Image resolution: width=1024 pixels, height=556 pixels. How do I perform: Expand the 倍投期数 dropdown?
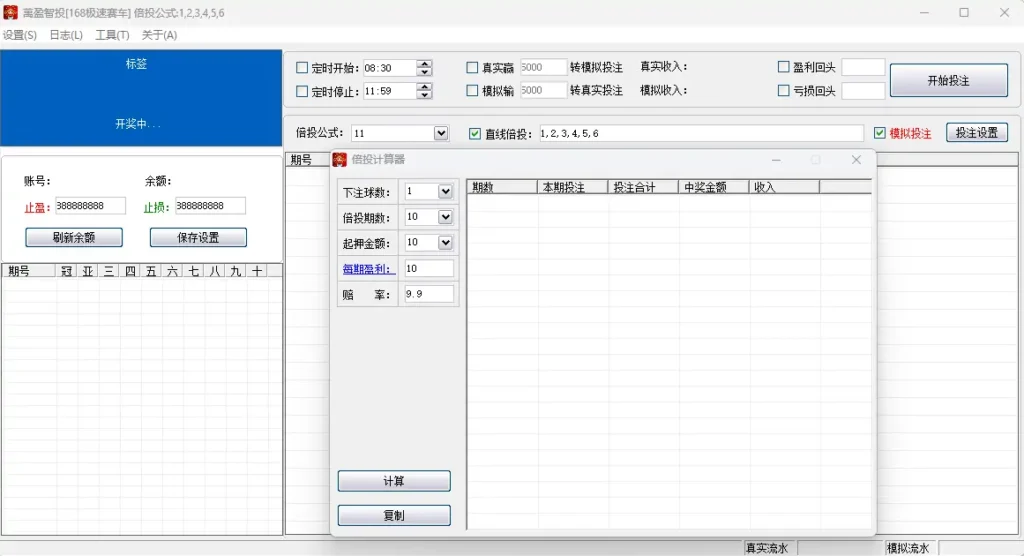445,217
